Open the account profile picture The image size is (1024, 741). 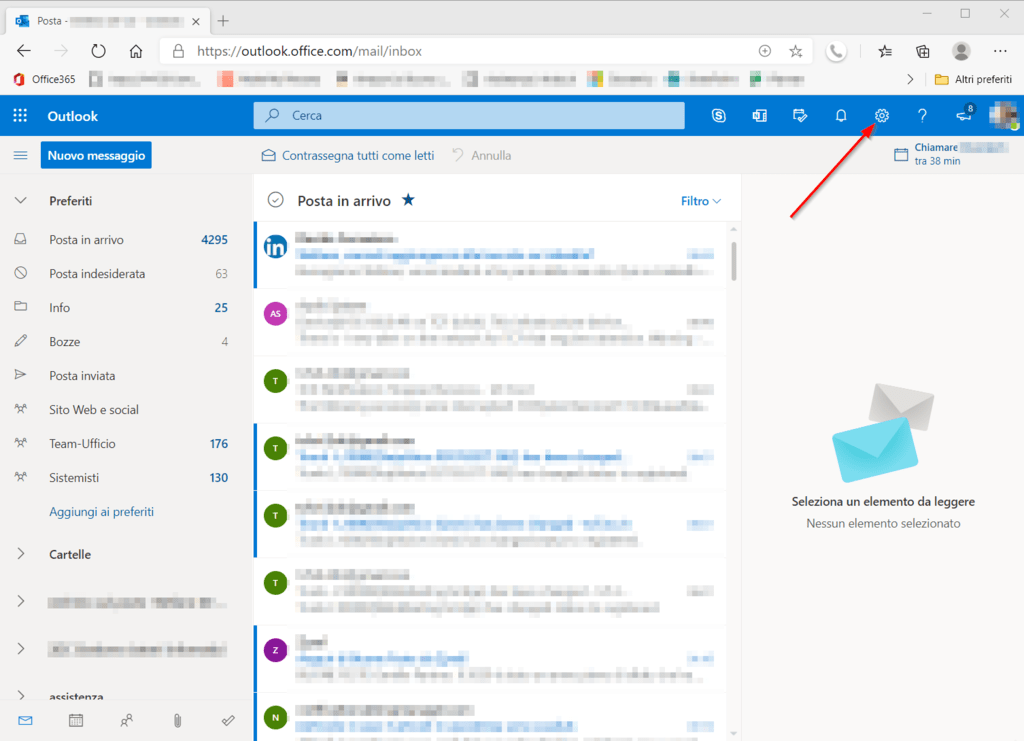click(1003, 116)
